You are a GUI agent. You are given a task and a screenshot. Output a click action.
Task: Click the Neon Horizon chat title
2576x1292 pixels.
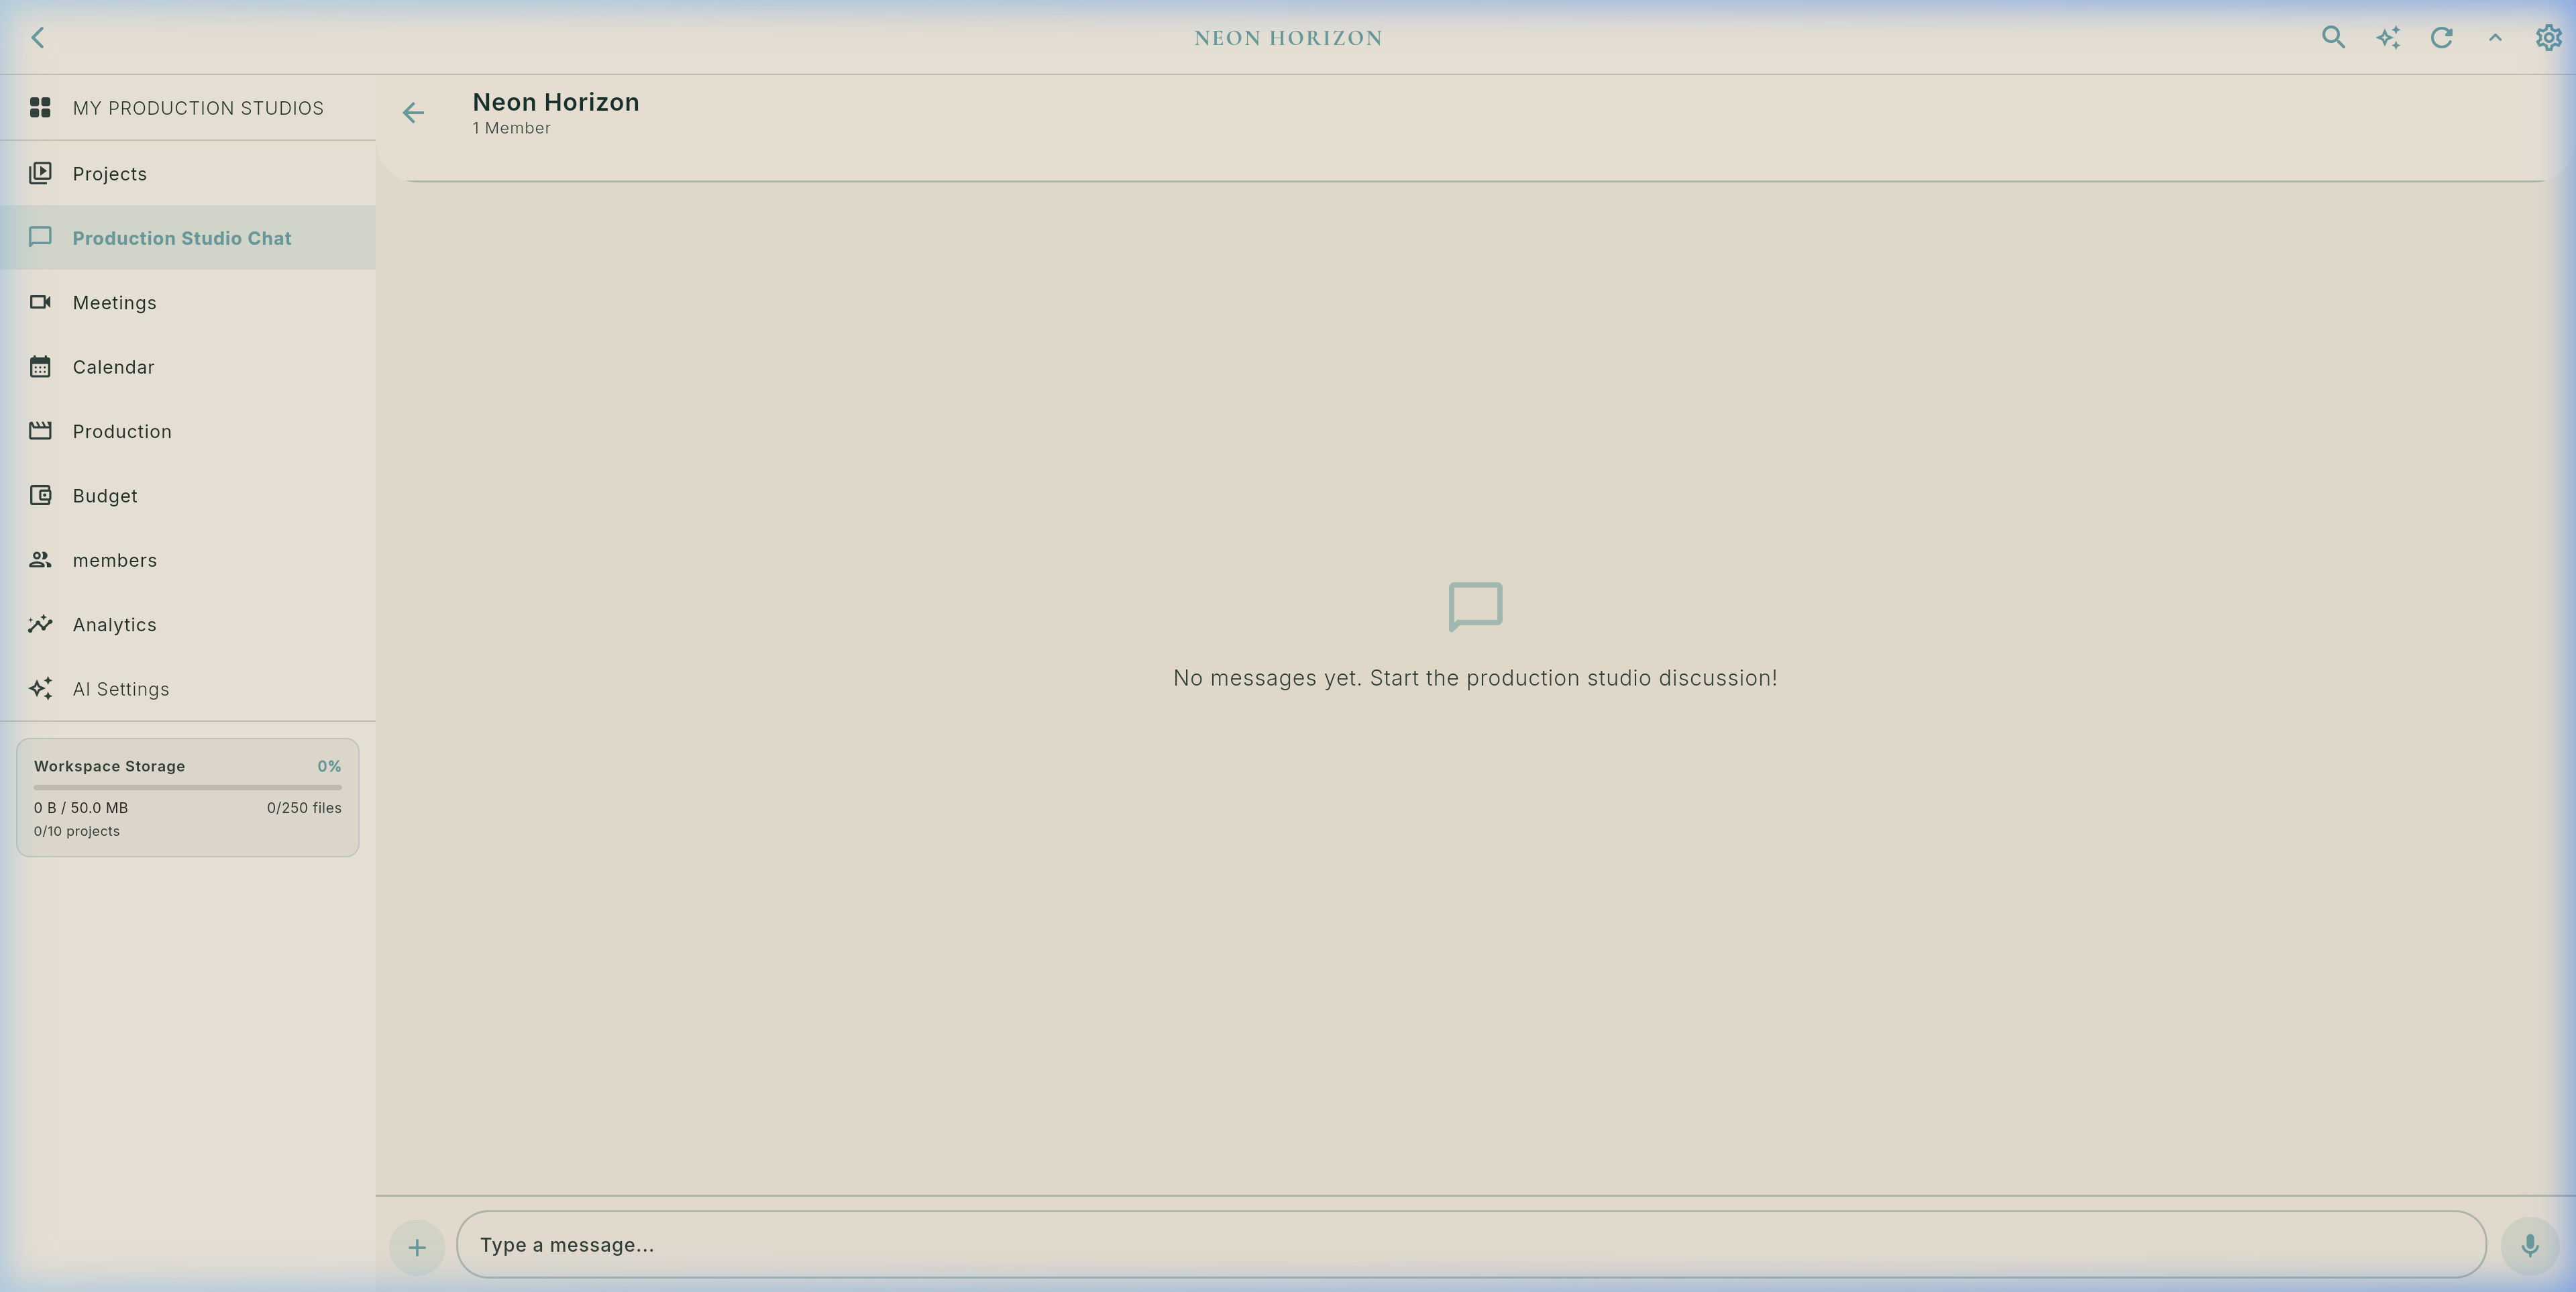[556, 102]
